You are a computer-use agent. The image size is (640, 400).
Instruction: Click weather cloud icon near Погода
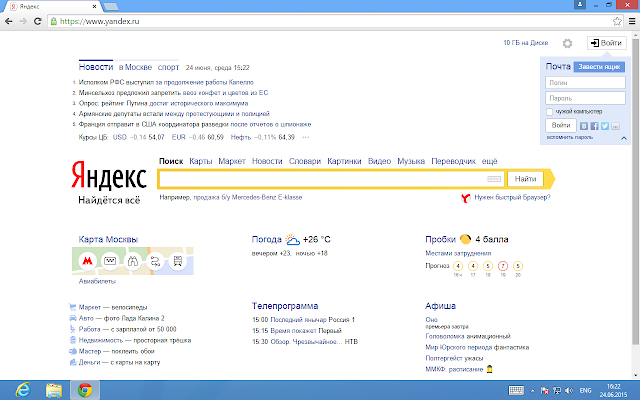click(293, 239)
